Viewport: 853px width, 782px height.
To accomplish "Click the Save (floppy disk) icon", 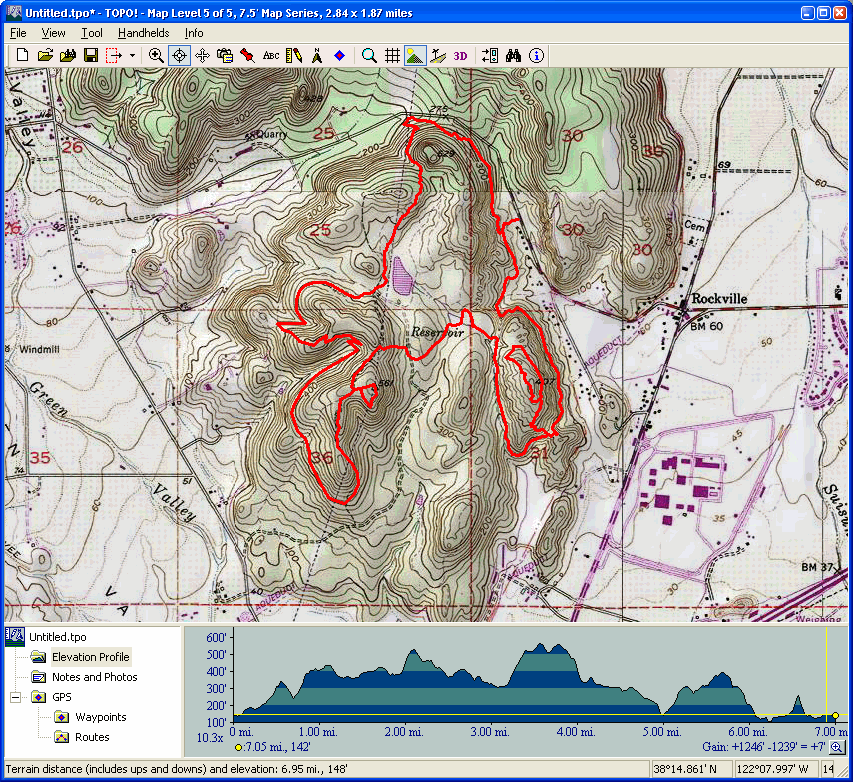I will tap(90, 56).
